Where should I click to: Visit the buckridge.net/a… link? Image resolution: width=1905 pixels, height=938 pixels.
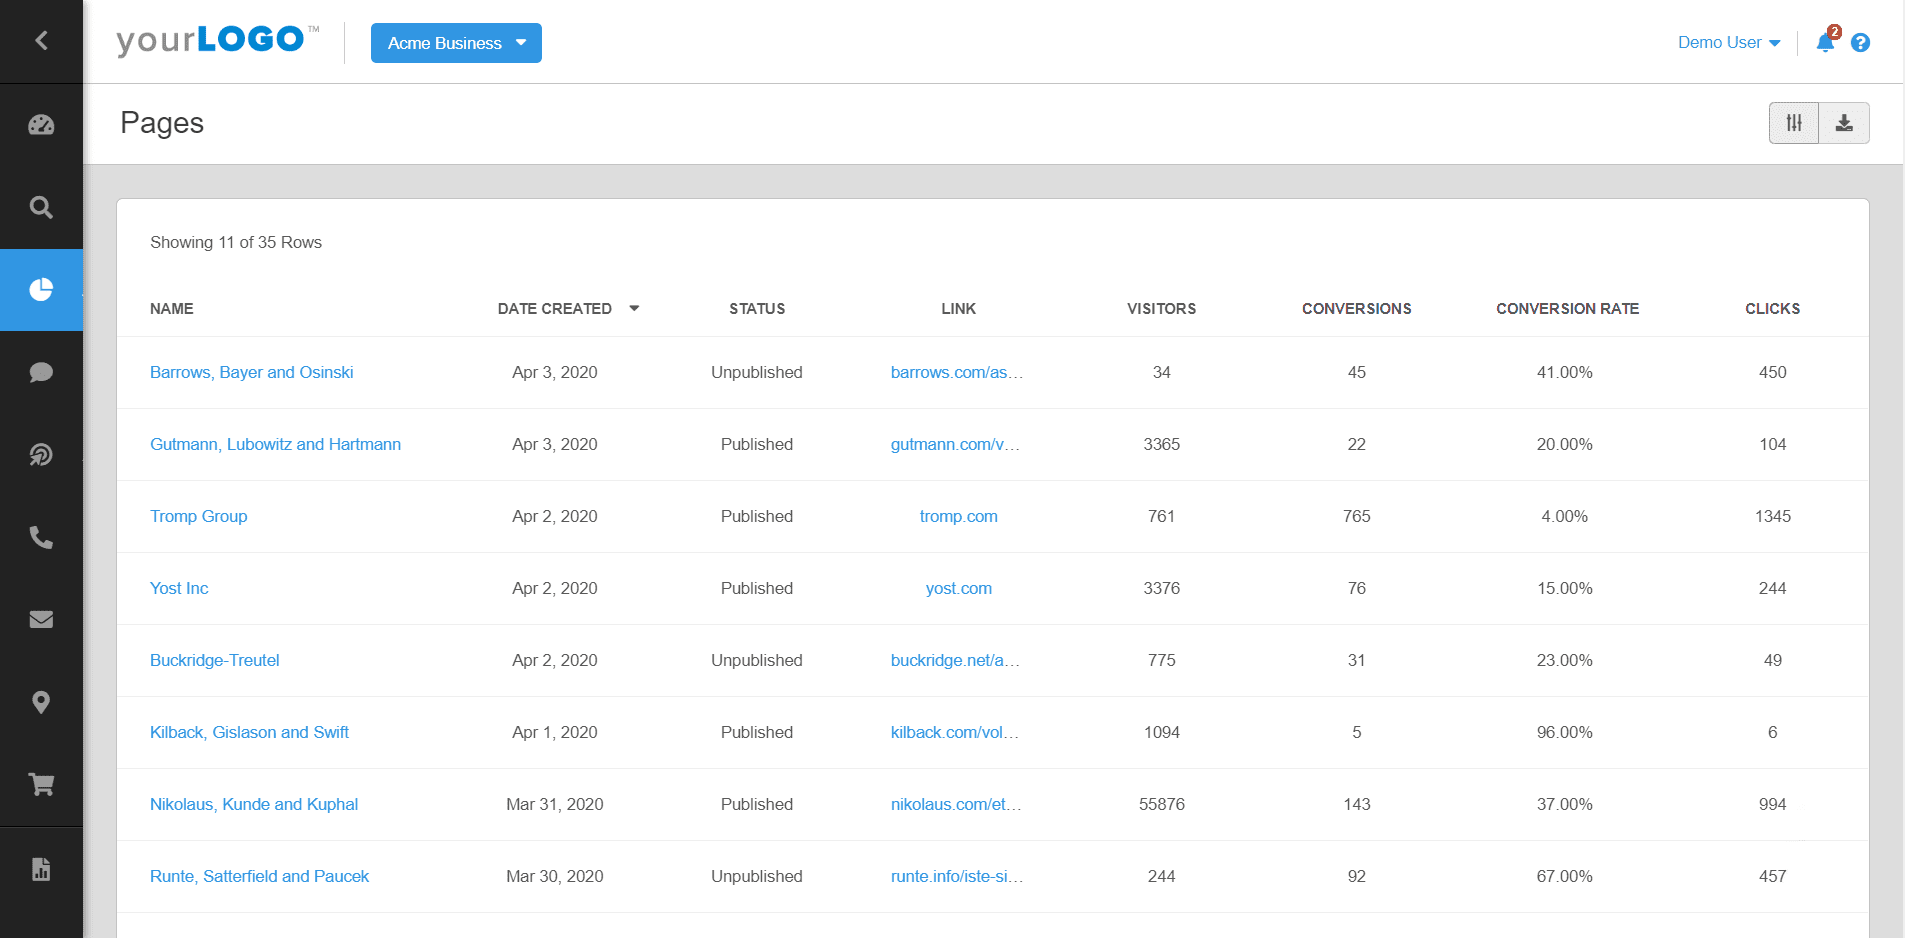(955, 660)
